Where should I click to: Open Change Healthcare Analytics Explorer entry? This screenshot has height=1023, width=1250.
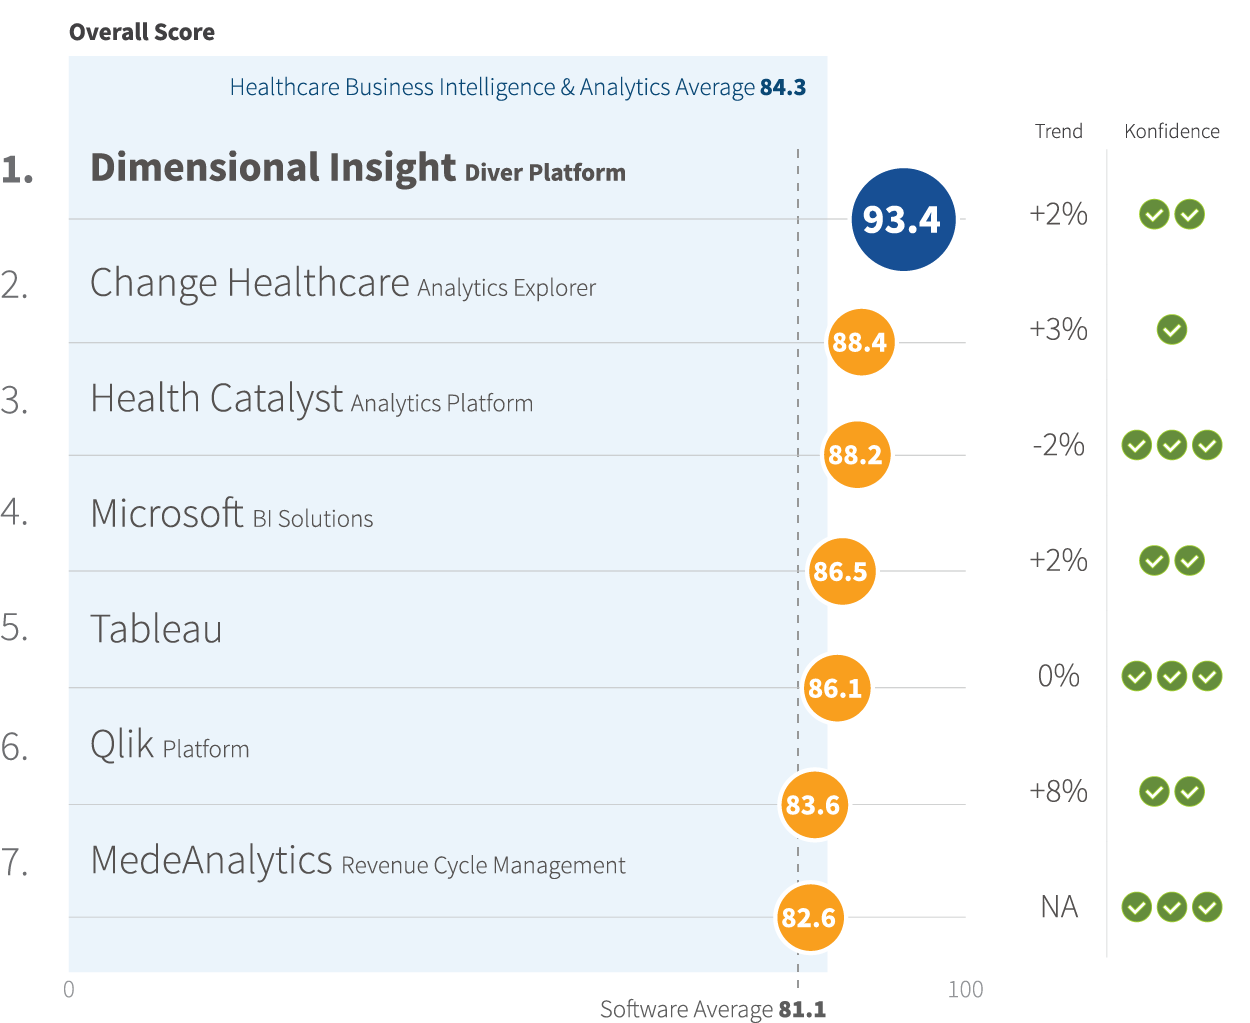click(342, 285)
